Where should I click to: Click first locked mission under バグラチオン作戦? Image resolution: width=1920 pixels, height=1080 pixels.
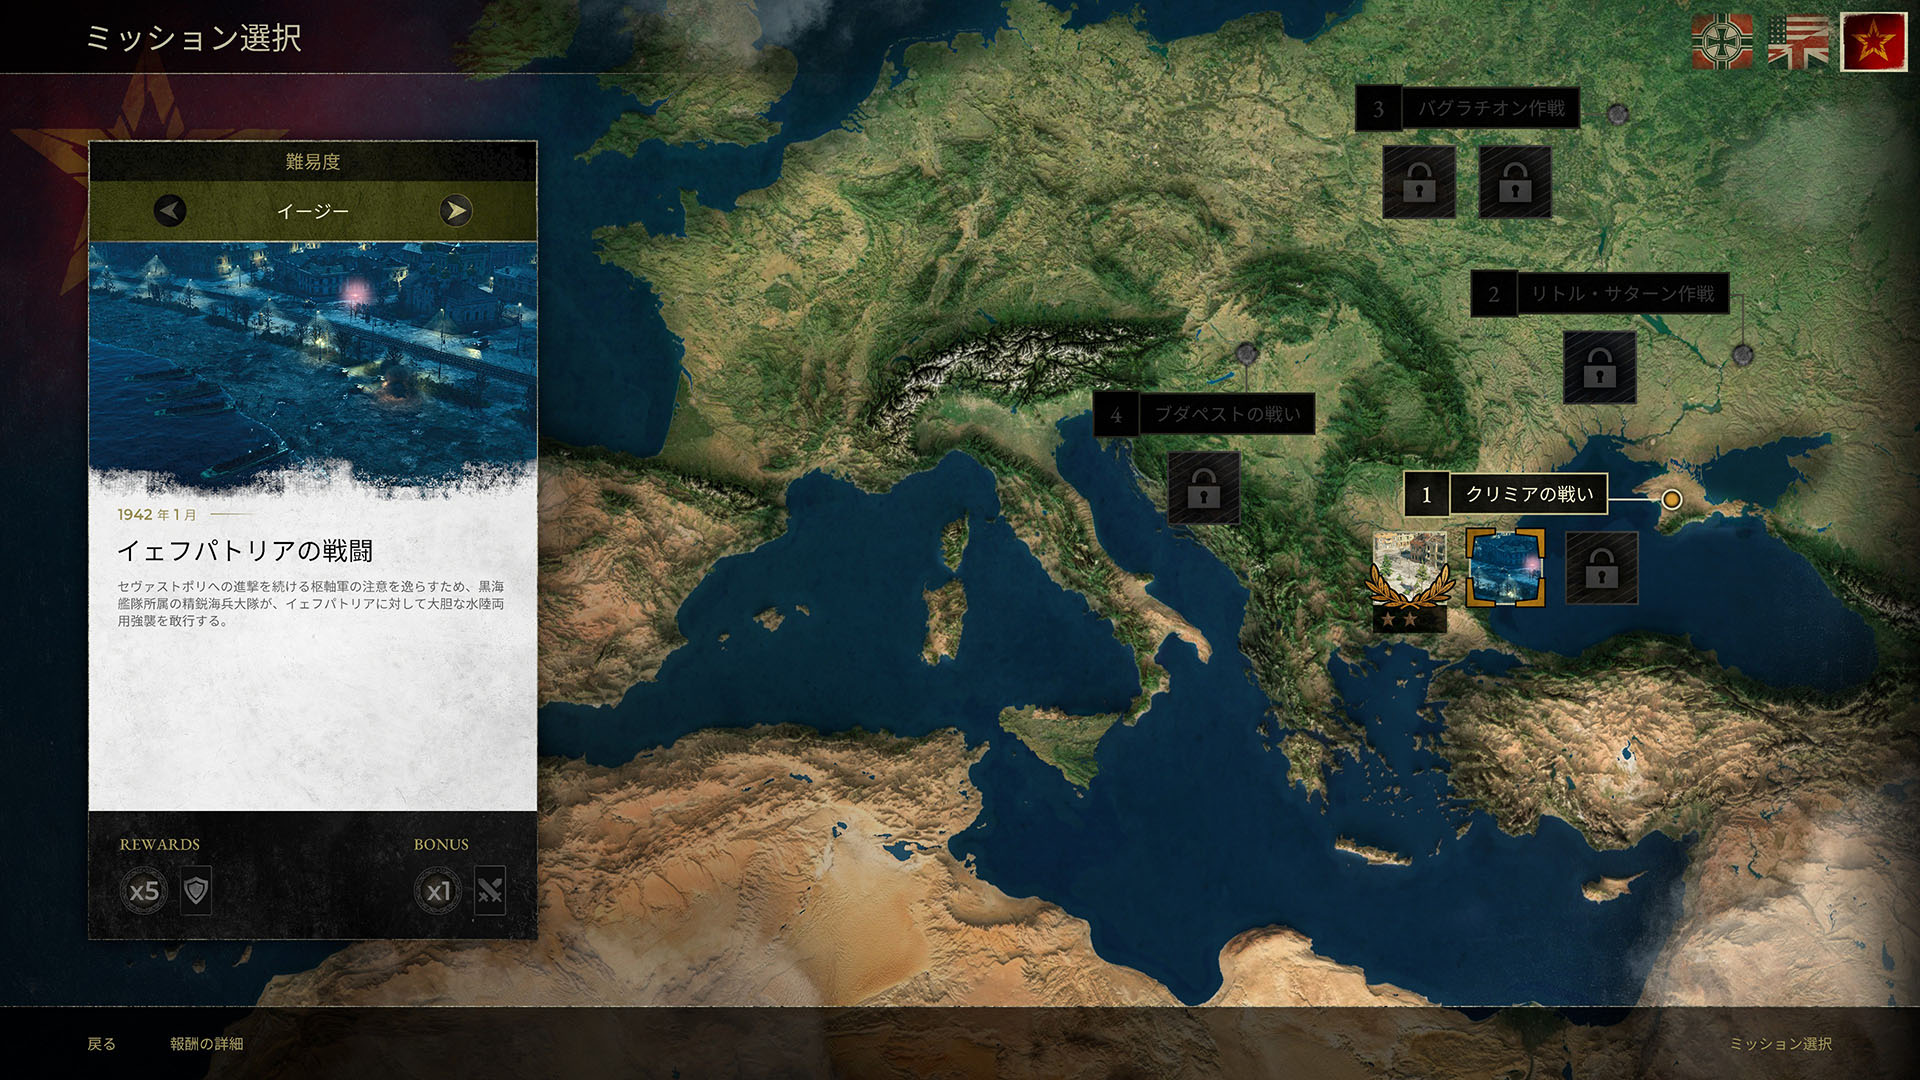coord(1419,182)
